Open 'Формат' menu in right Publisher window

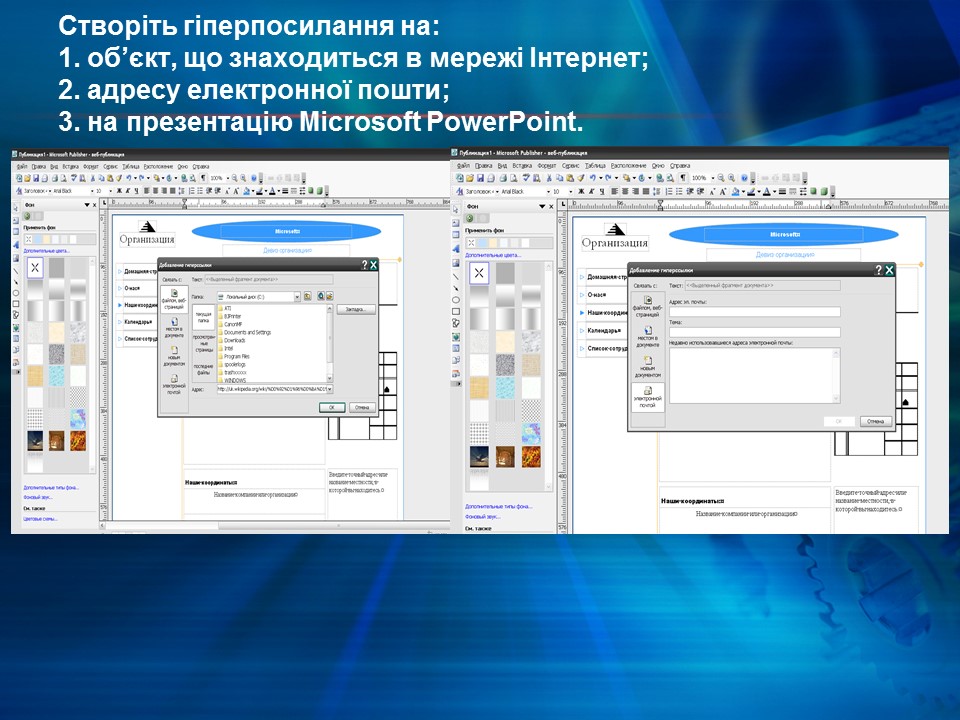pos(547,166)
